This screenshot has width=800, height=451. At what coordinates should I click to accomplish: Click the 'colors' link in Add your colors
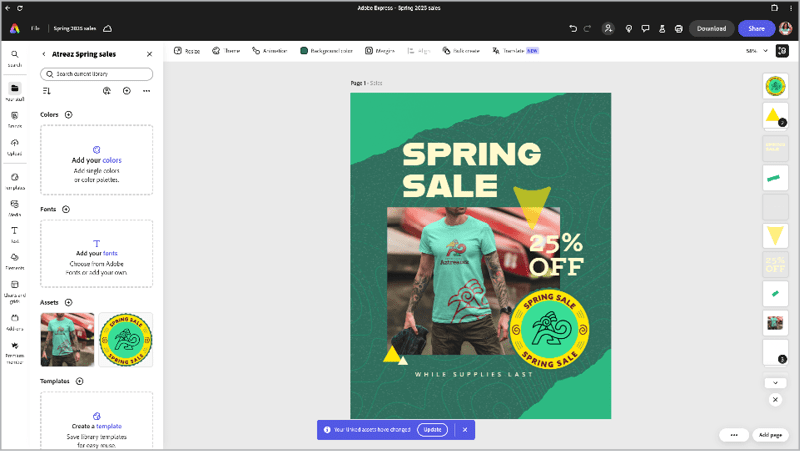tap(112, 160)
